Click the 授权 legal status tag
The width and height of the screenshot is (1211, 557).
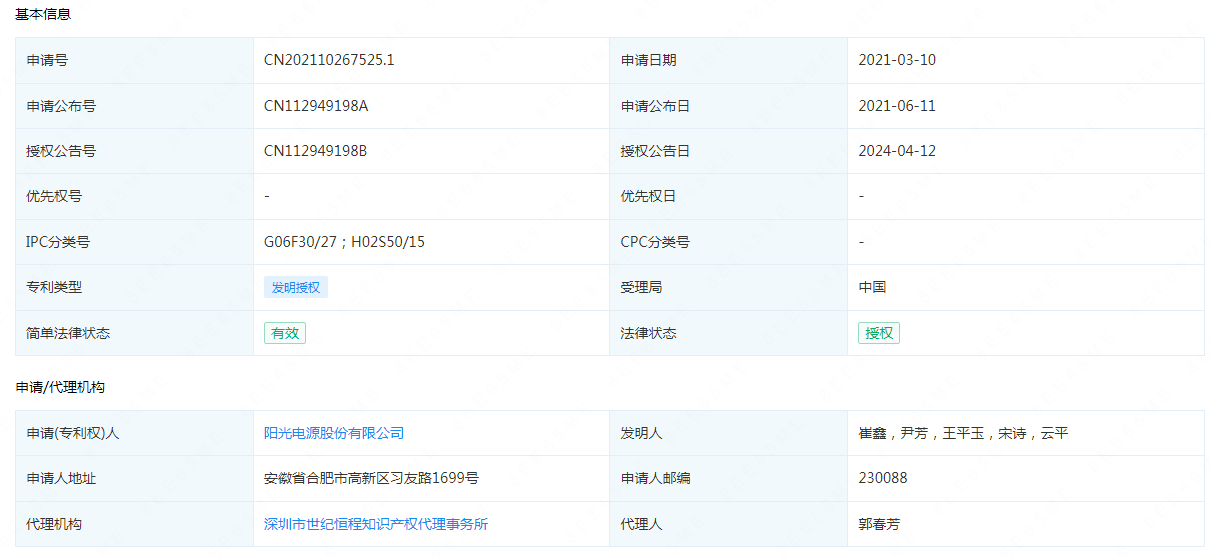(x=879, y=333)
